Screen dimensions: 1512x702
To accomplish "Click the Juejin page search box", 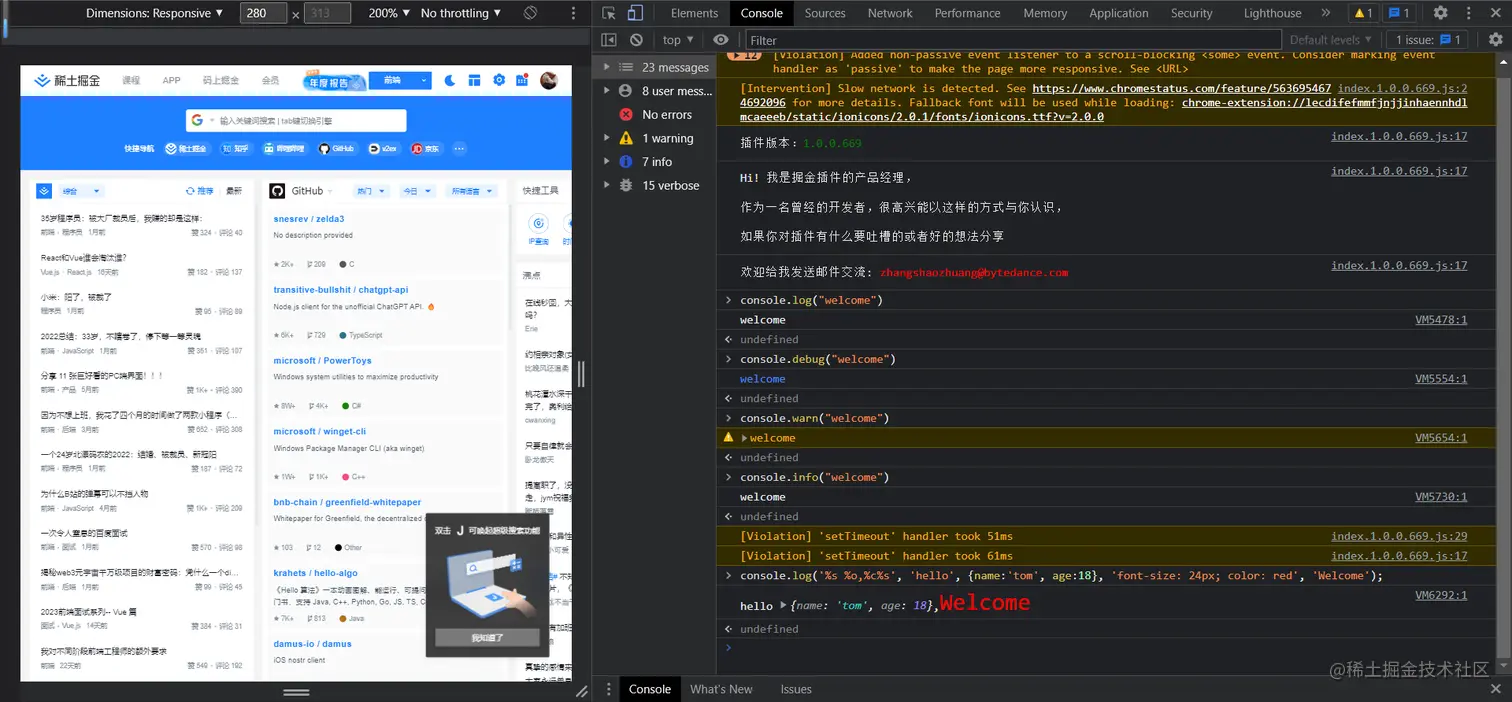I will click(296, 120).
